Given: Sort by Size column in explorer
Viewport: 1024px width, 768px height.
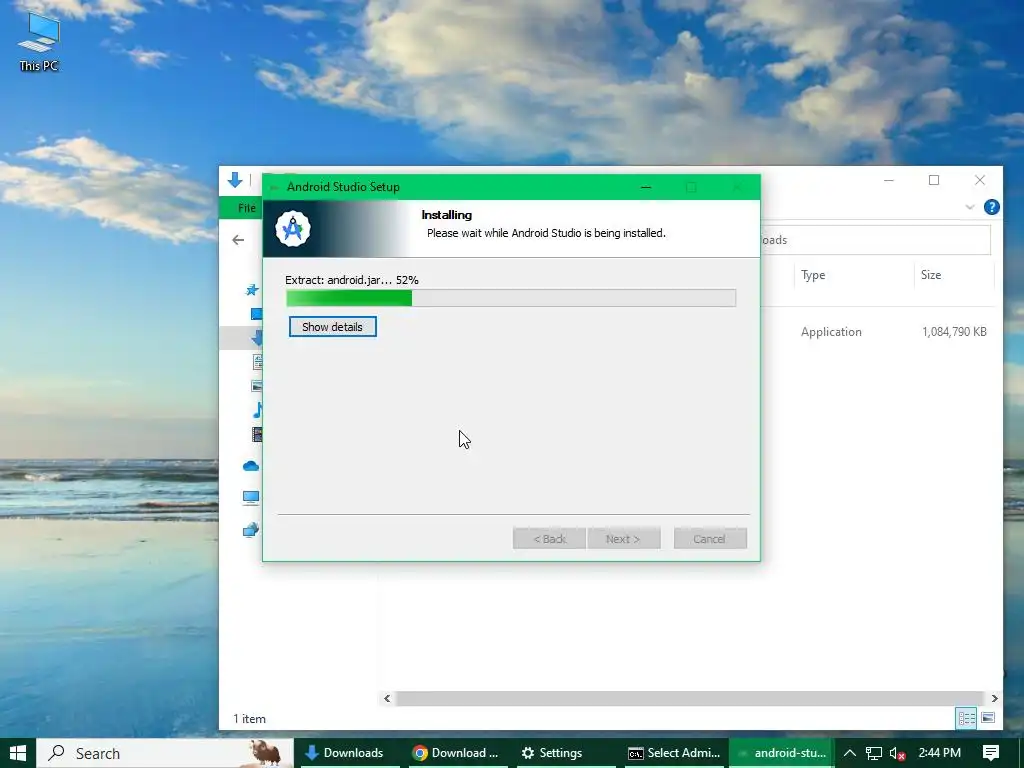Looking at the screenshot, I should pos(931,275).
